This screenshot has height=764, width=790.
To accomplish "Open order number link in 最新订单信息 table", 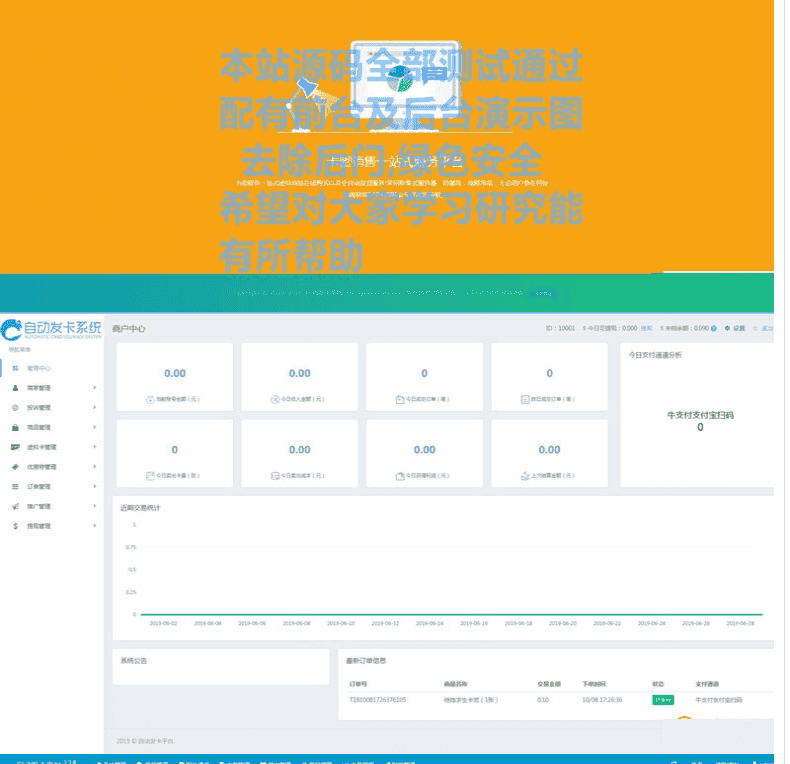I will coord(377,700).
